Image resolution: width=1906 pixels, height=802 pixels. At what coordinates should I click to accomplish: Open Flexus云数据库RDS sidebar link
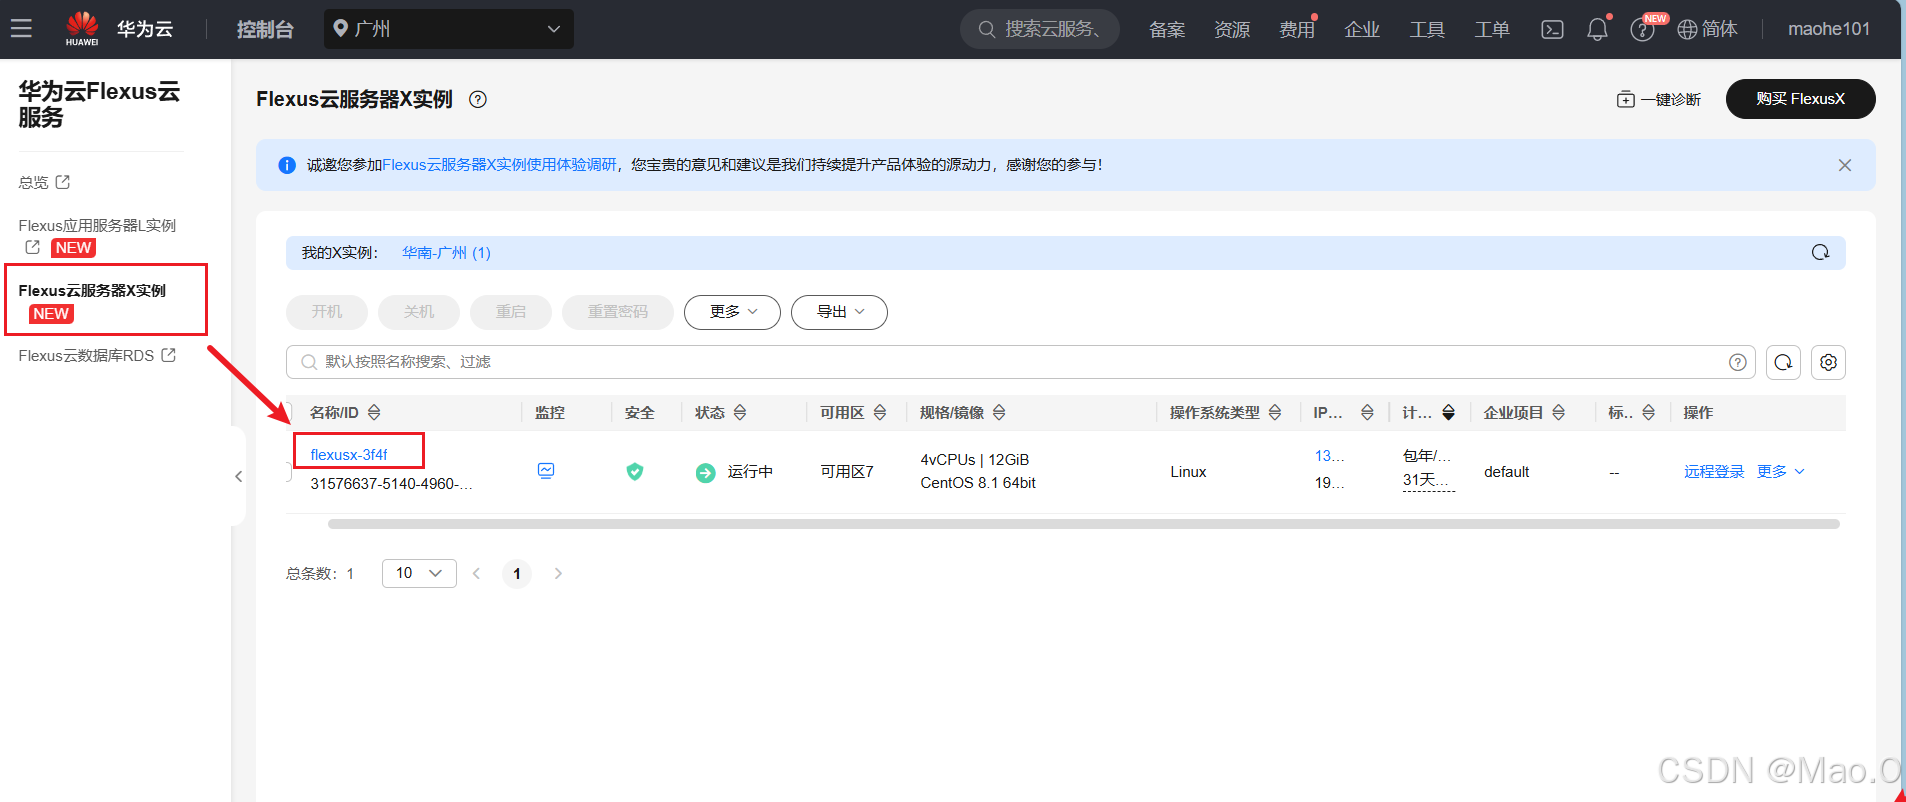(97, 355)
